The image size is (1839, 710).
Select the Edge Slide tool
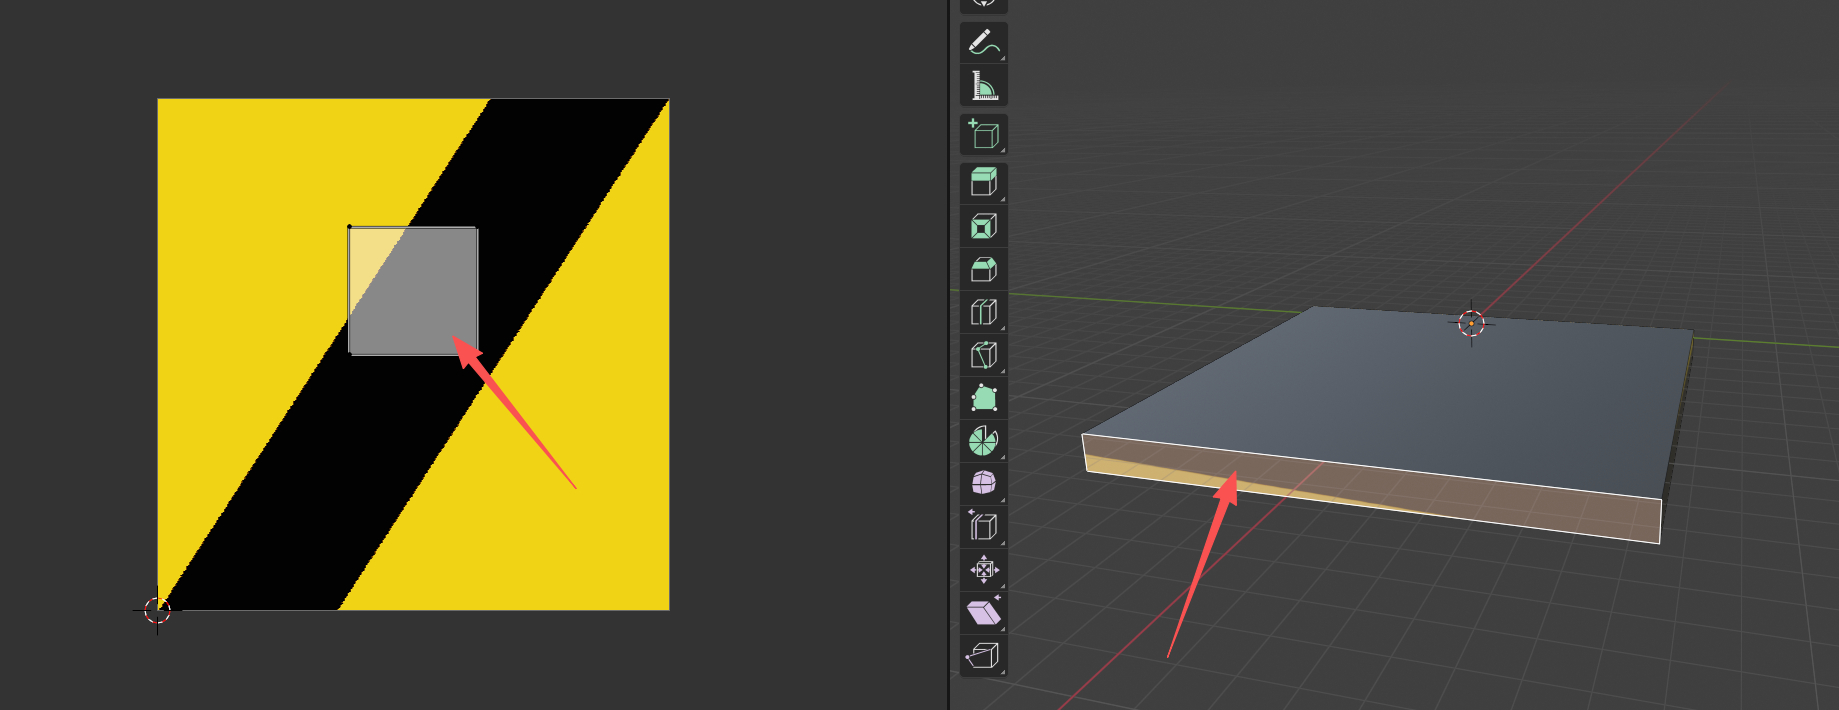point(984,526)
